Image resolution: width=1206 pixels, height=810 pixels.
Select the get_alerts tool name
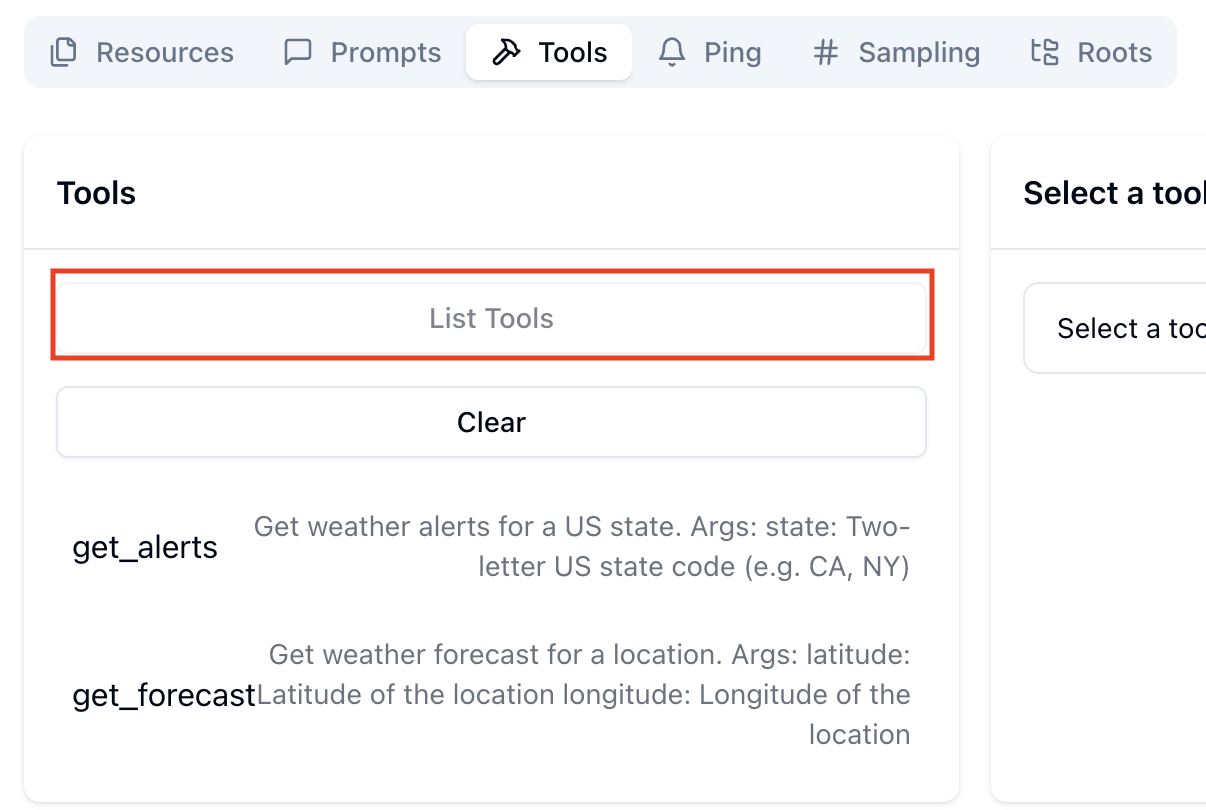(145, 547)
